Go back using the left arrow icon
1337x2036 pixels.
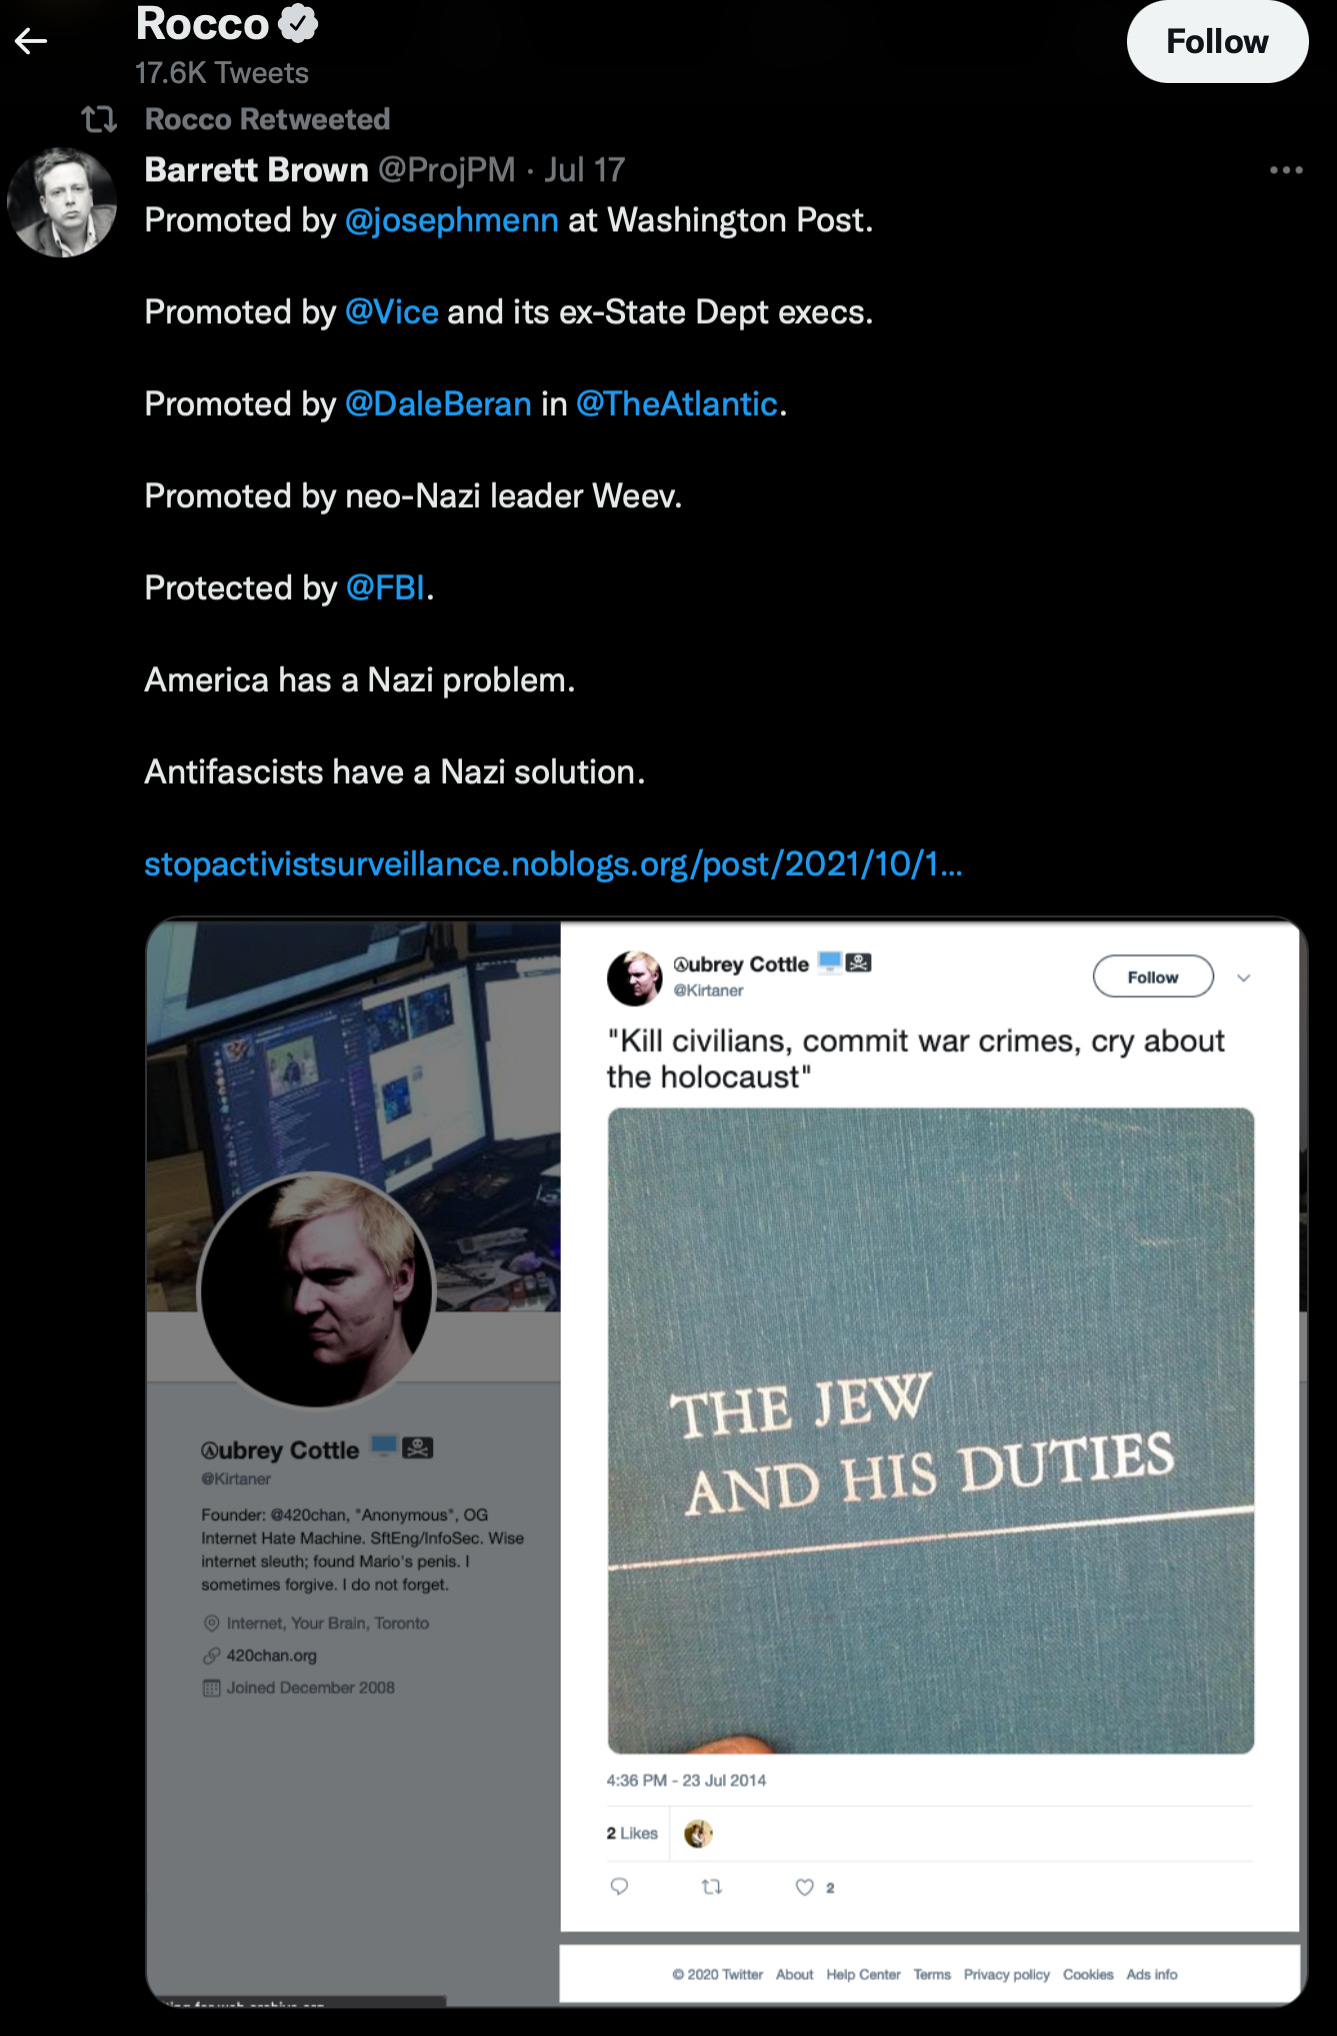31,41
